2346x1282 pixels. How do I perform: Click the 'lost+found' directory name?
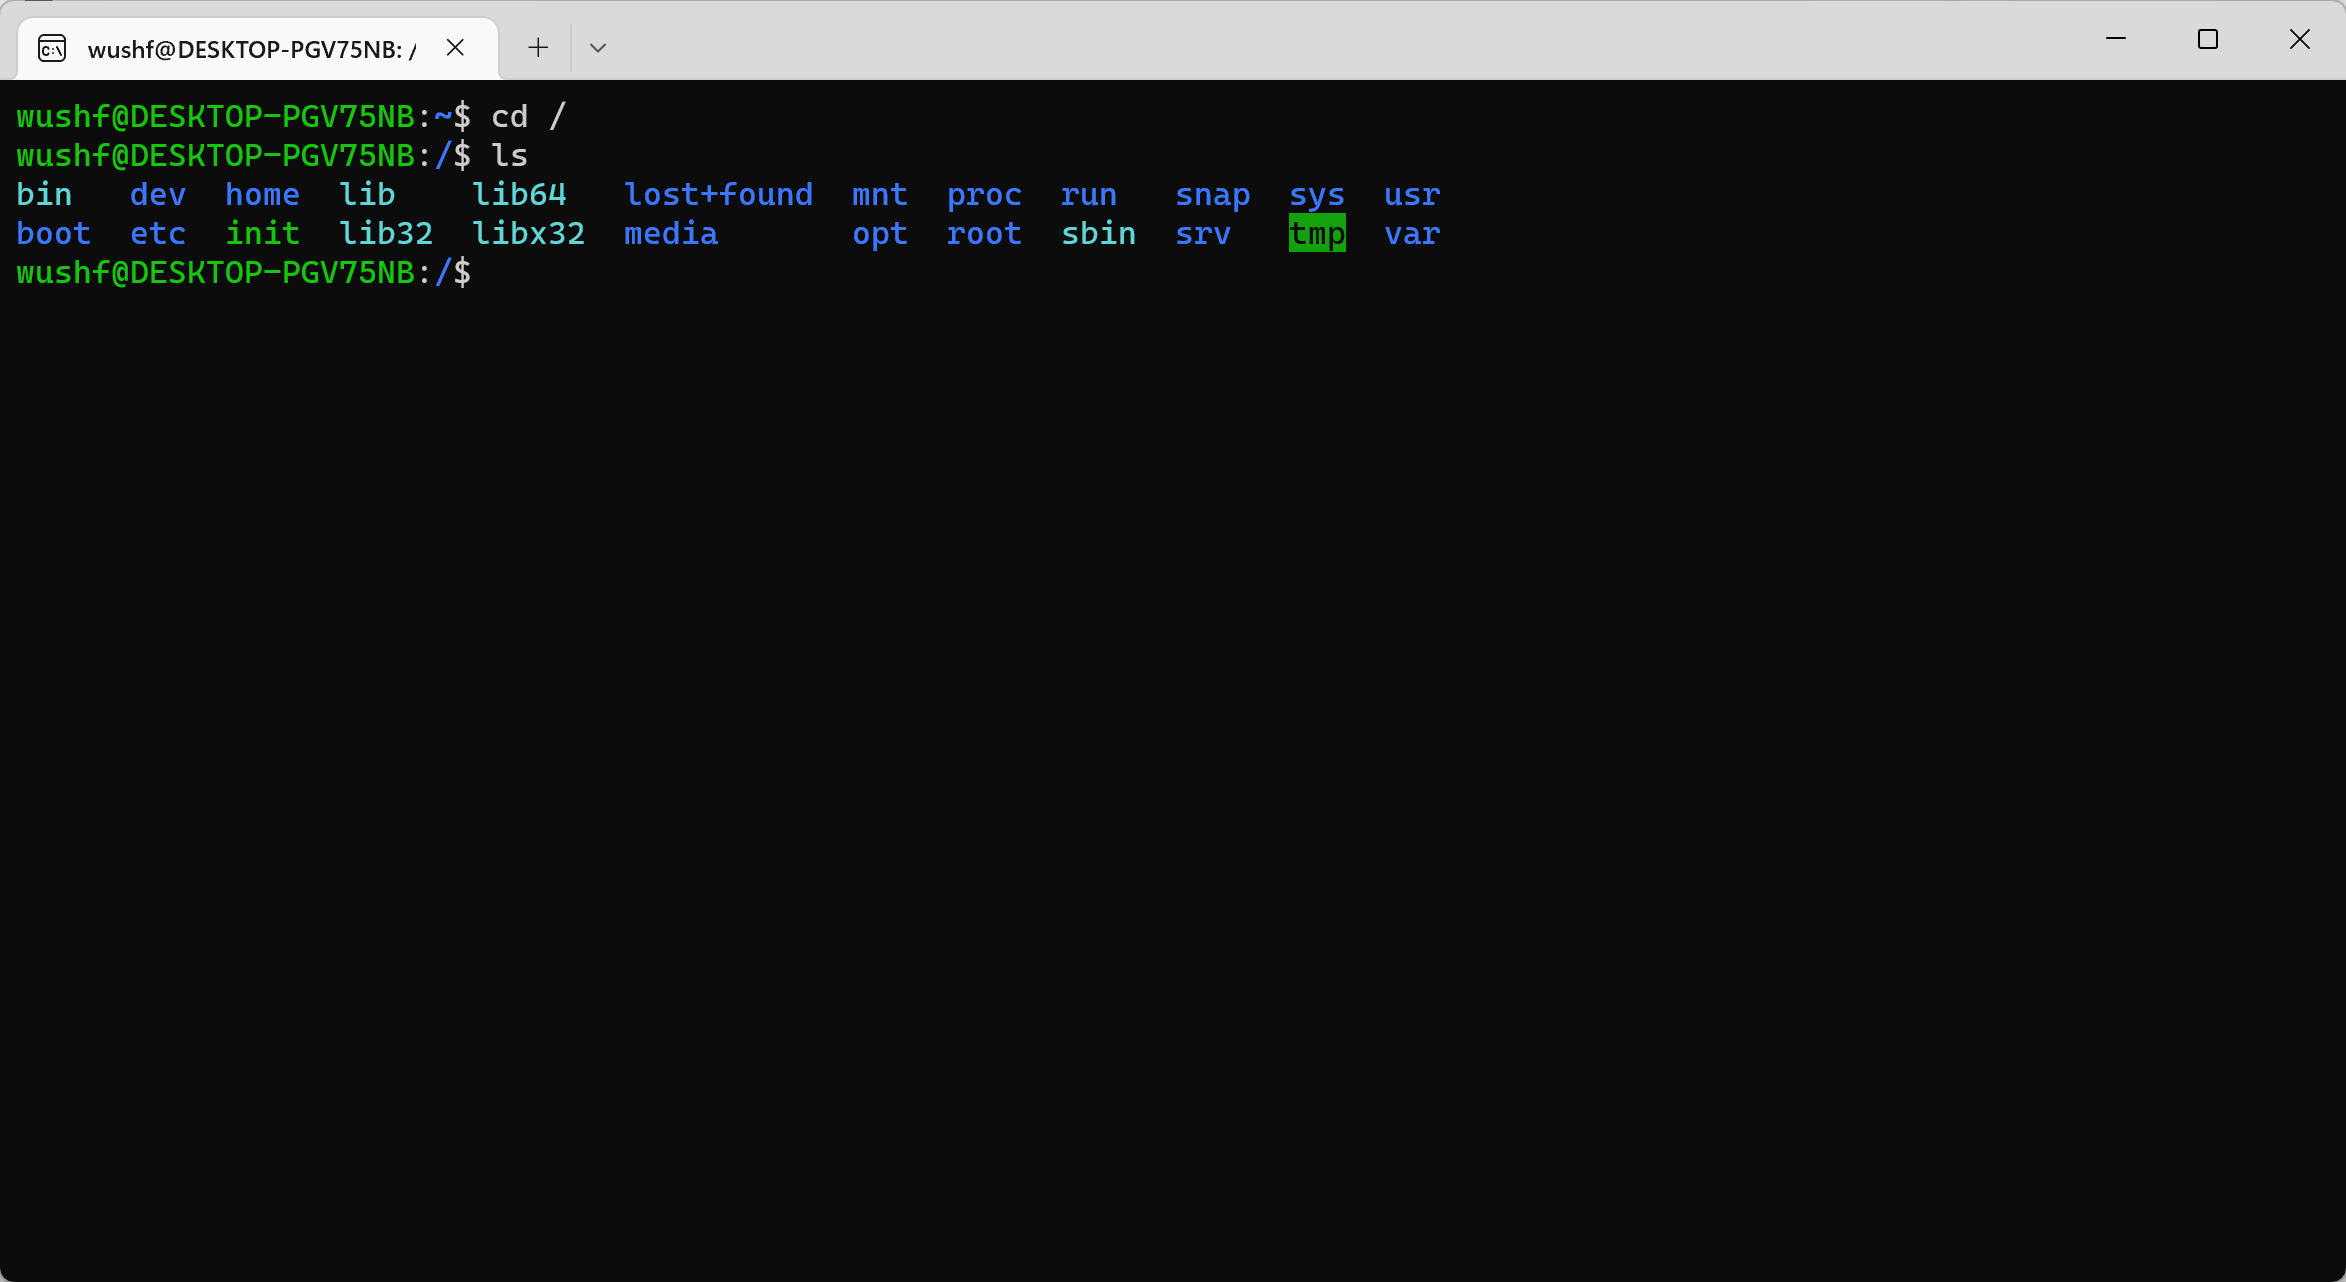tap(719, 195)
